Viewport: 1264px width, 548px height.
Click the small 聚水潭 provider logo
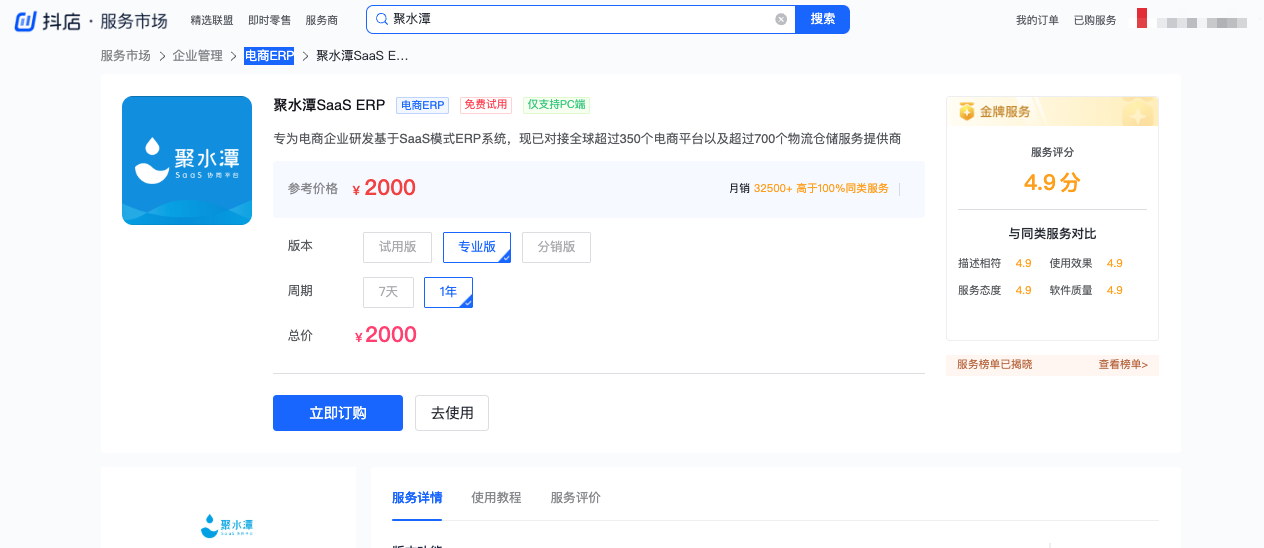click(228, 525)
